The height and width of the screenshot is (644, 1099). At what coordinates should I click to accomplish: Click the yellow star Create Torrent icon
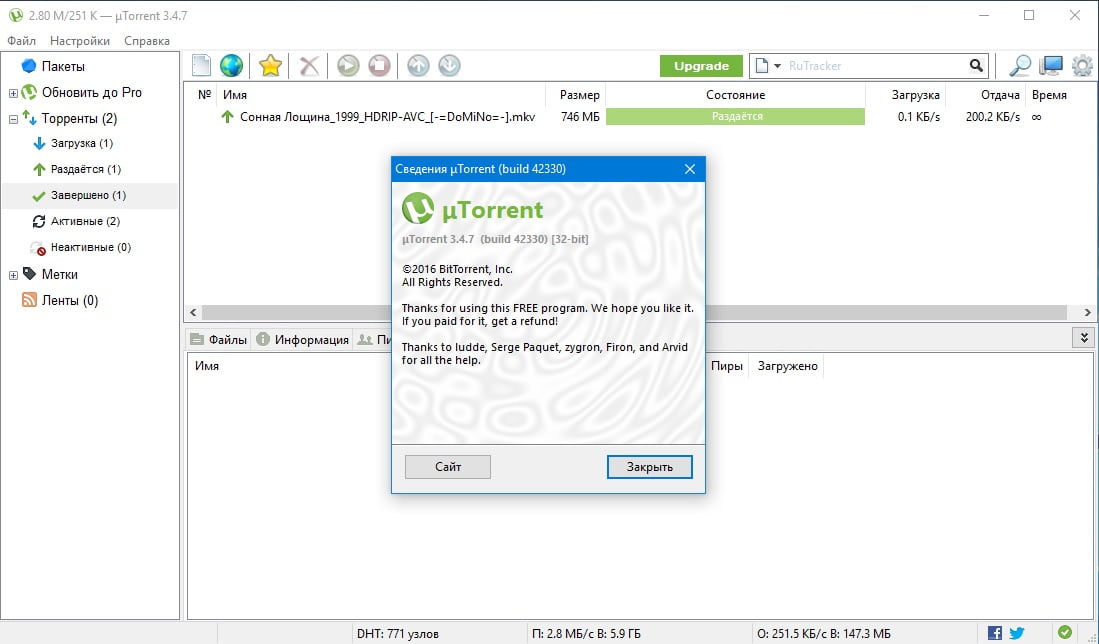tap(270, 66)
